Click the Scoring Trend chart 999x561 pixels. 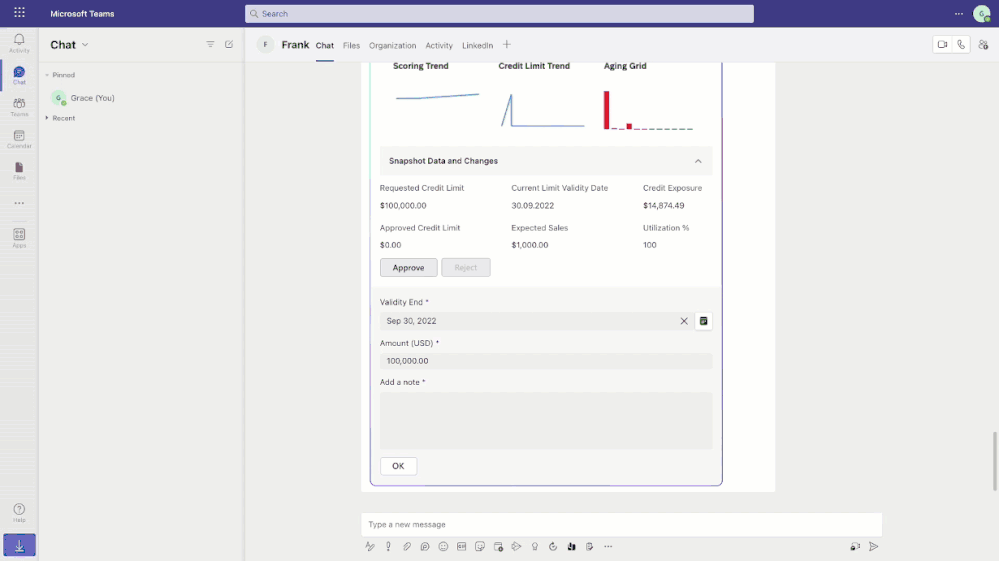(x=437, y=96)
